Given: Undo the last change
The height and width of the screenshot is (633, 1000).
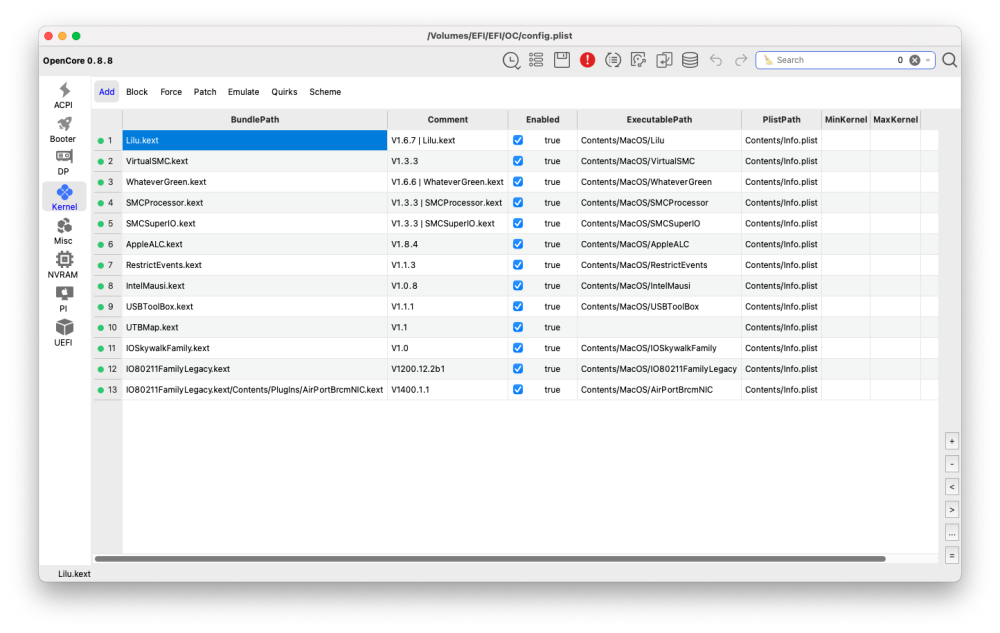Looking at the screenshot, I should (x=716, y=60).
